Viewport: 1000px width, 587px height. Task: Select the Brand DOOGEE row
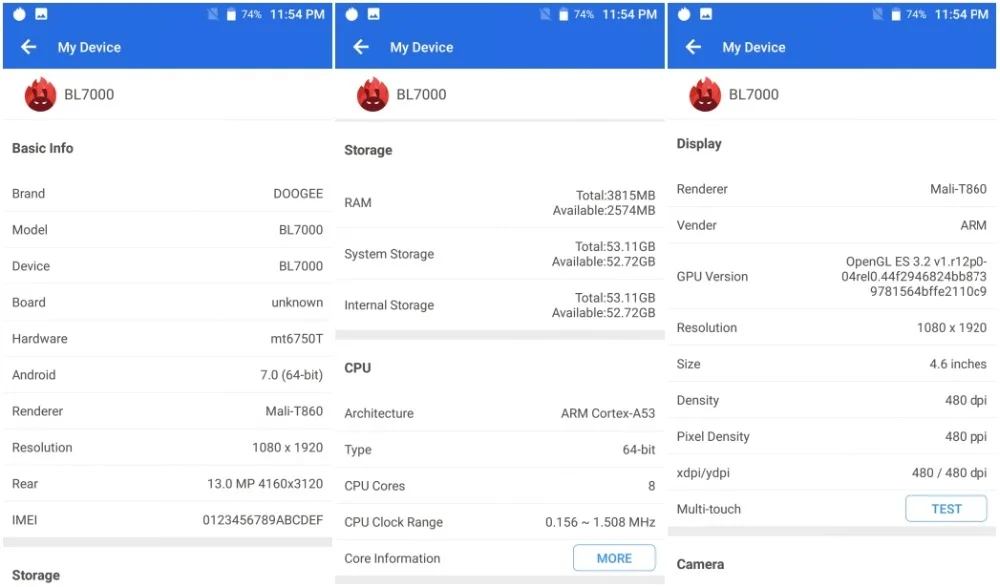tap(167, 193)
